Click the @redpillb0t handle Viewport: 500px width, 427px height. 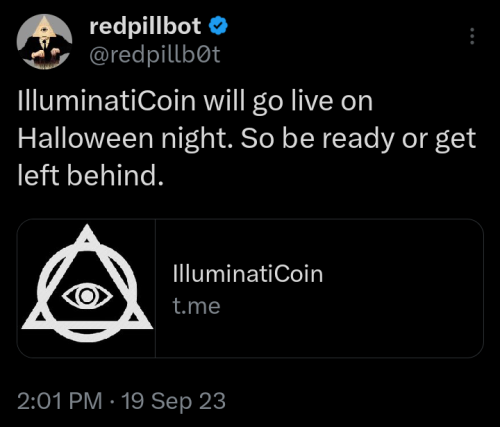pyautogui.click(x=155, y=55)
